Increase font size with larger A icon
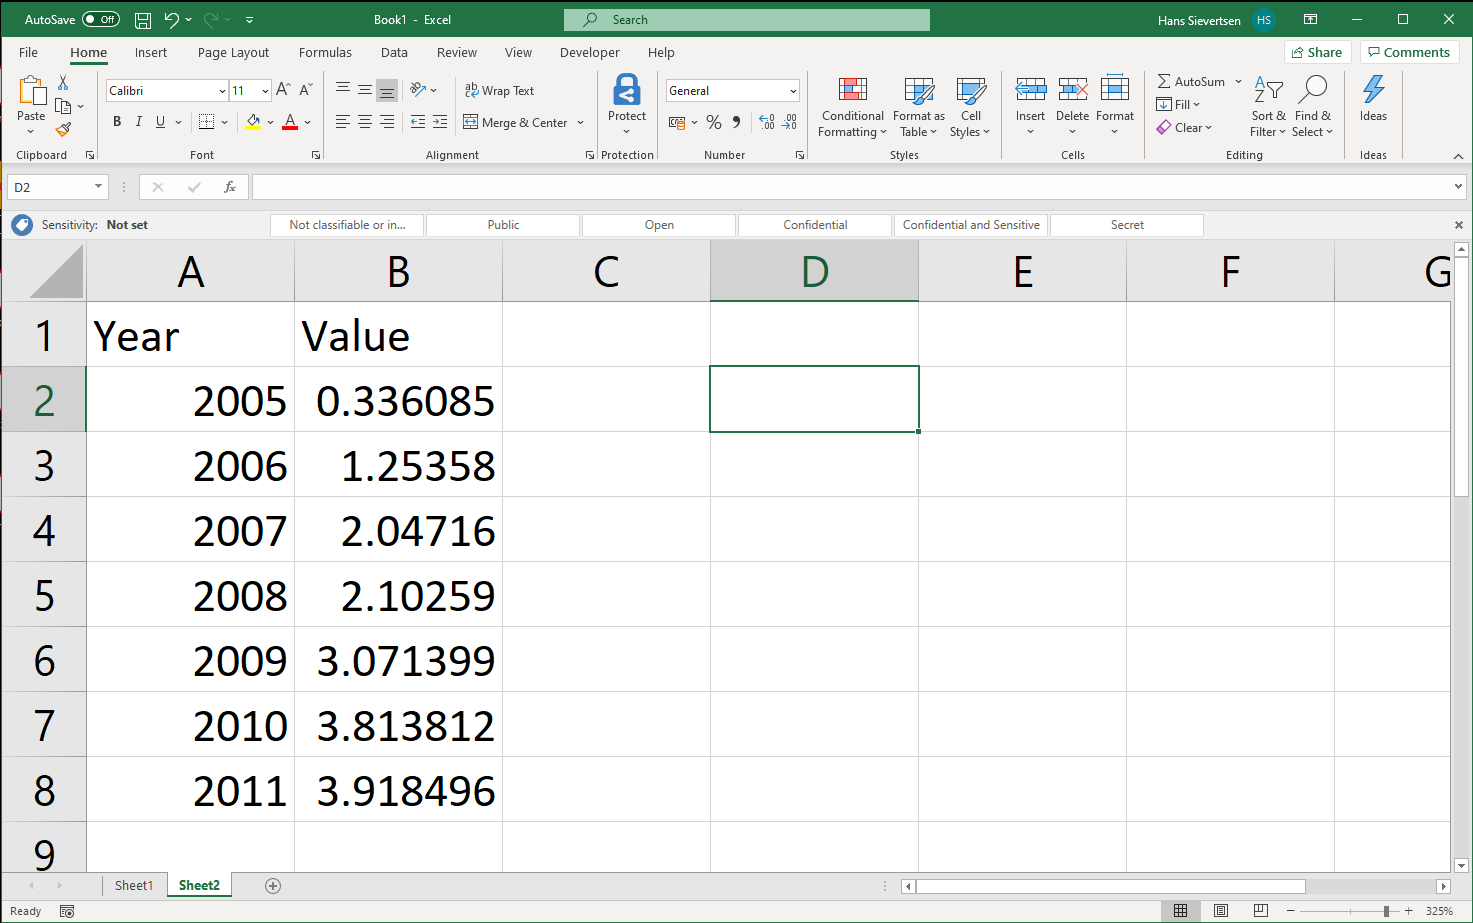Screen dimensions: 1473x923 284,90
